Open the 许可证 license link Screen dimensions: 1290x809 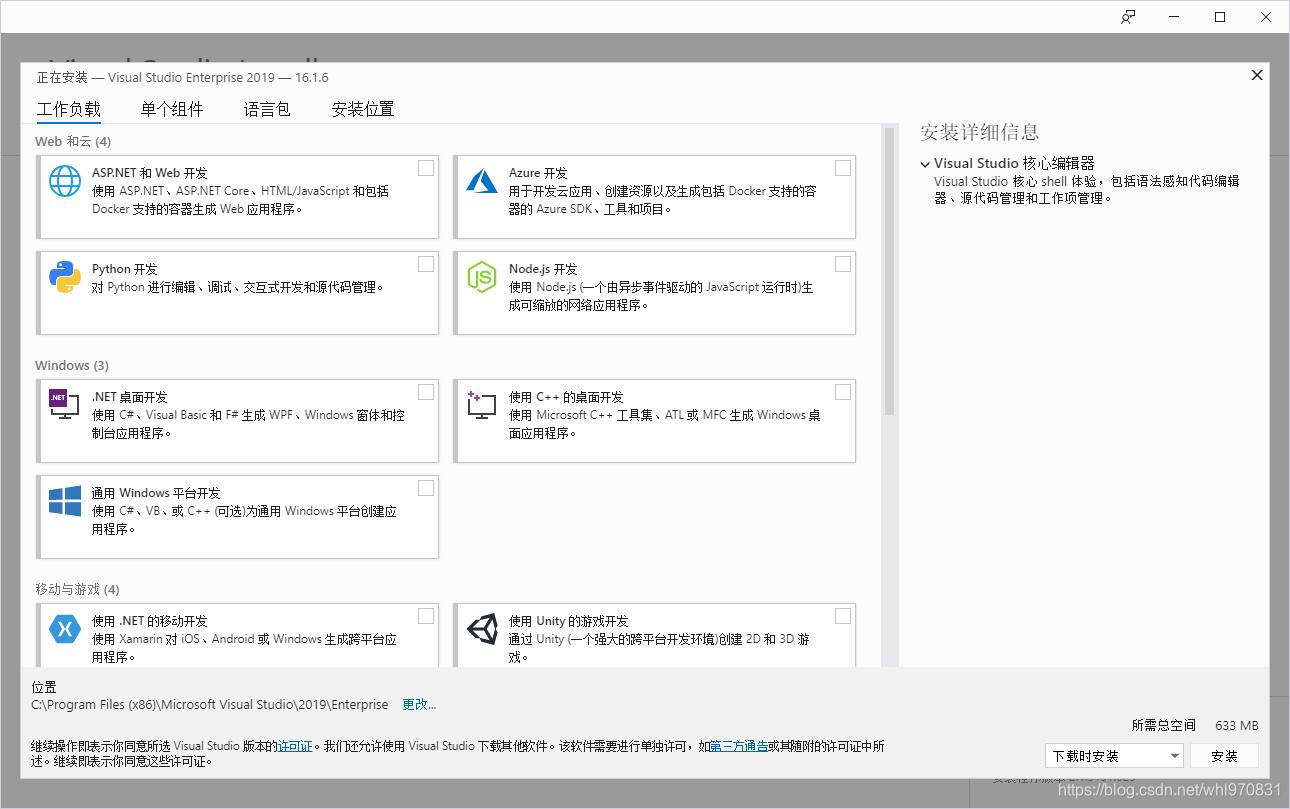[x=295, y=746]
